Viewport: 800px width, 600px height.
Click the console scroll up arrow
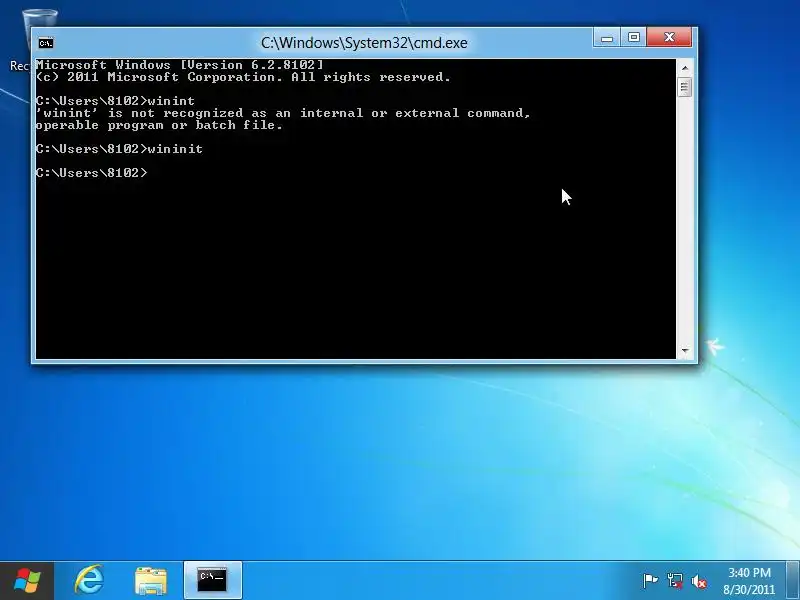click(x=685, y=68)
